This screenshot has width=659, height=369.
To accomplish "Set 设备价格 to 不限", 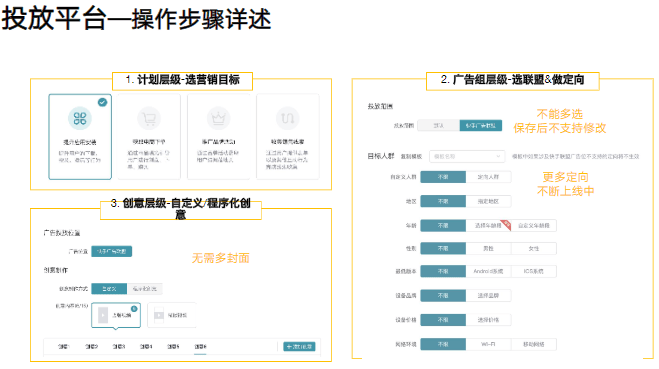I will 443,320.
